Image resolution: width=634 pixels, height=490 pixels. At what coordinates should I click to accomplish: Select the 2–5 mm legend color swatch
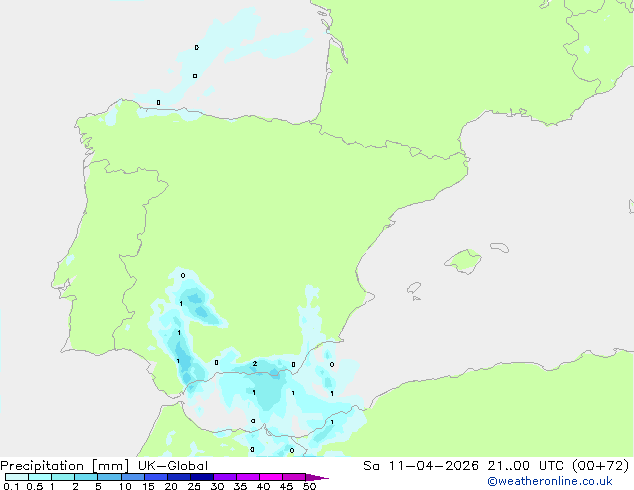[86, 477]
